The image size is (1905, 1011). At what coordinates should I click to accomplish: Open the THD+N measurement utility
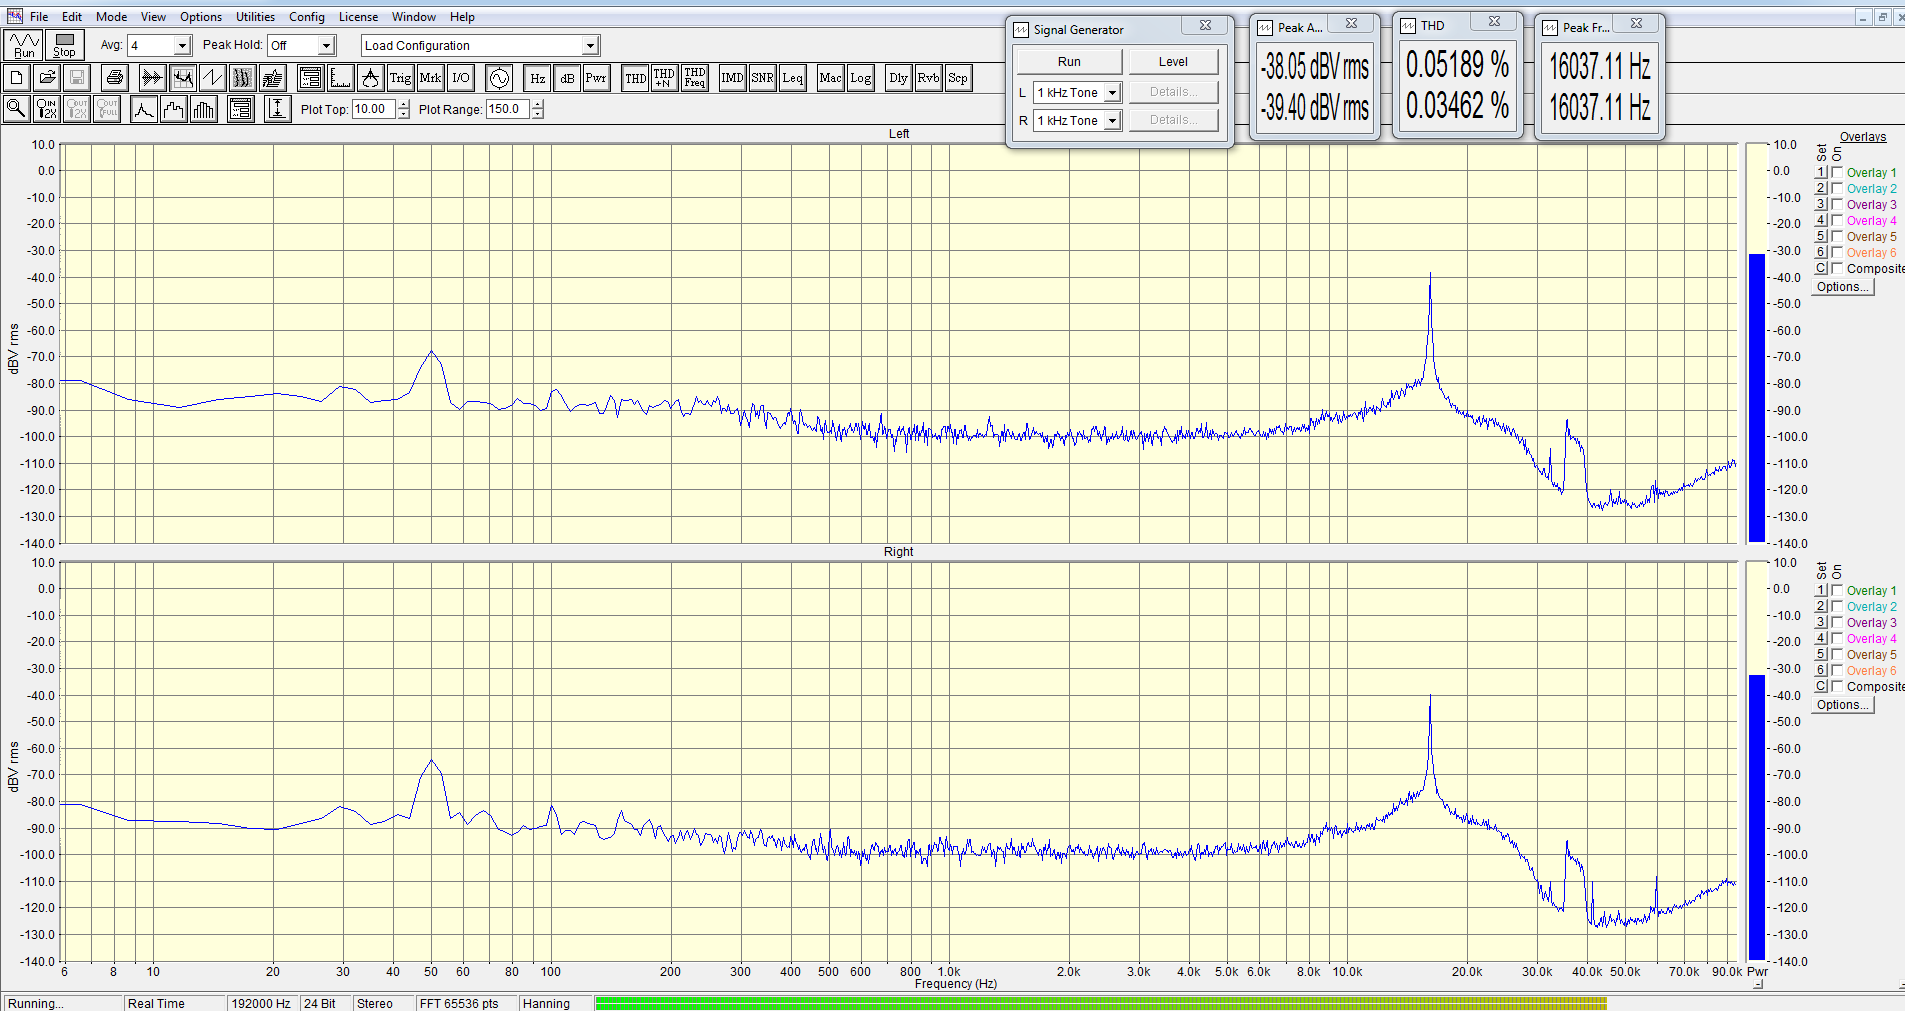click(664, 78)
